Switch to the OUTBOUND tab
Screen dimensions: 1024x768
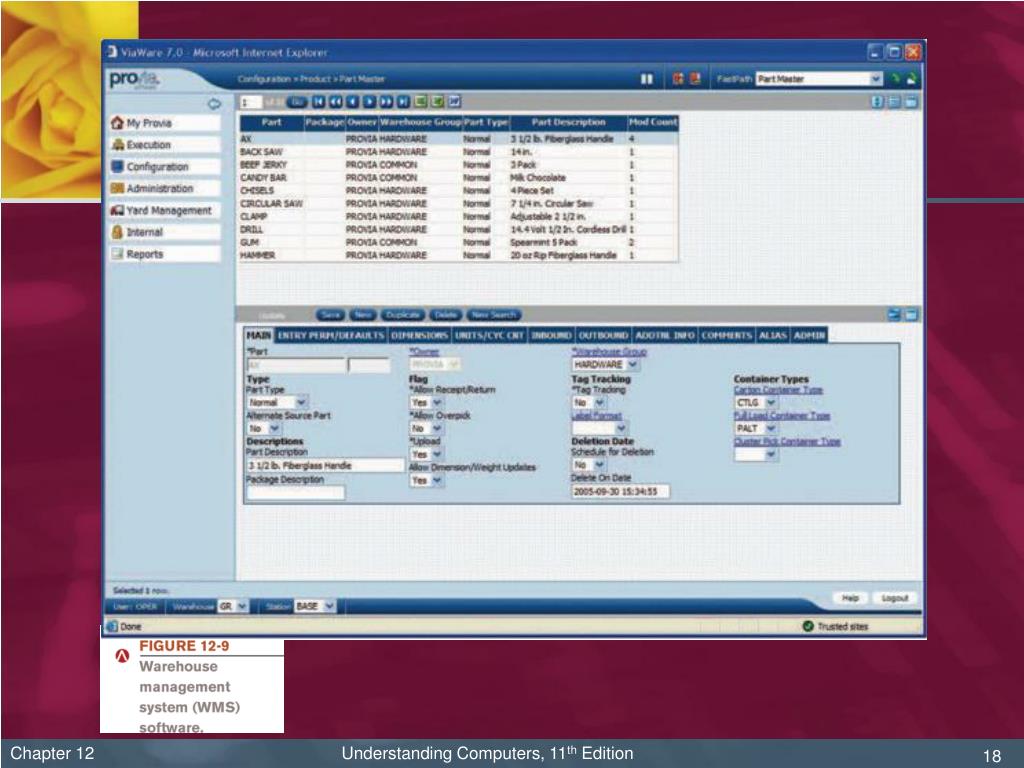[x=603, y=335]
